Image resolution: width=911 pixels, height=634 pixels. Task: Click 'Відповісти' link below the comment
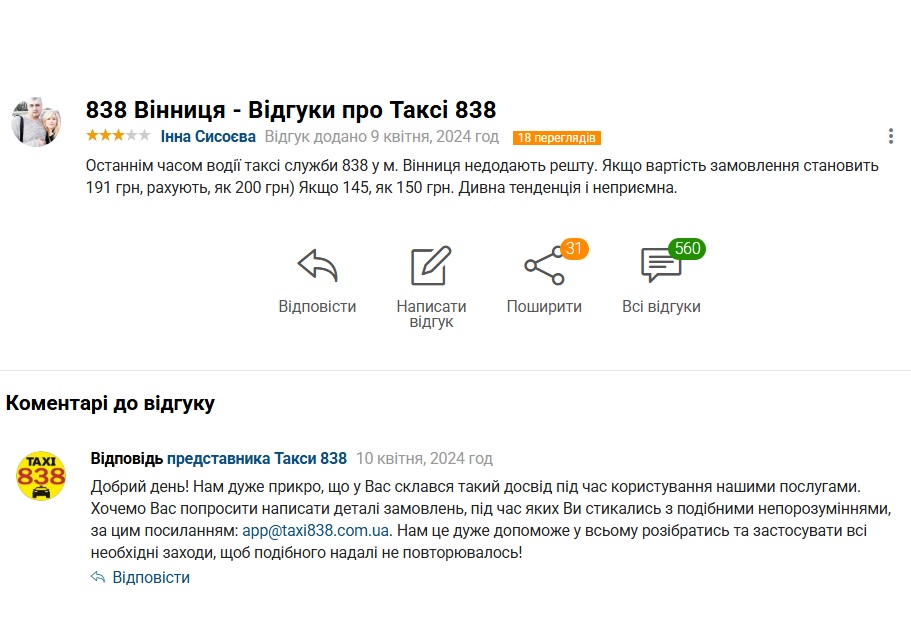(151, 578)
